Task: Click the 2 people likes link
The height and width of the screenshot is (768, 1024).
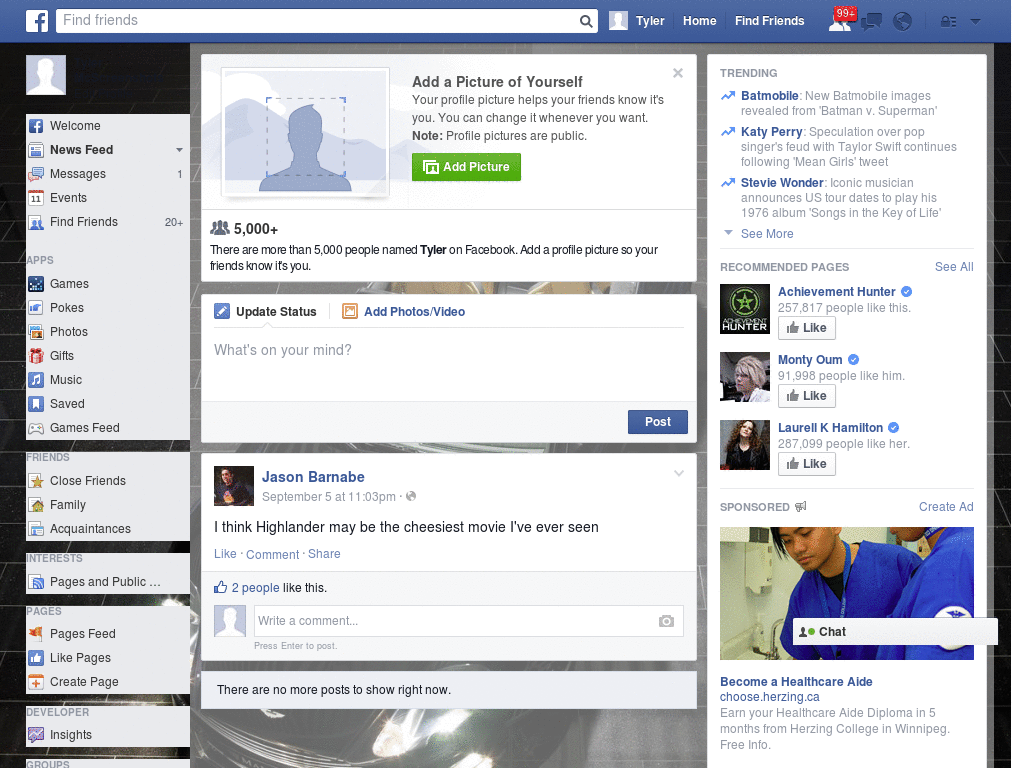Action: [255, 588]
